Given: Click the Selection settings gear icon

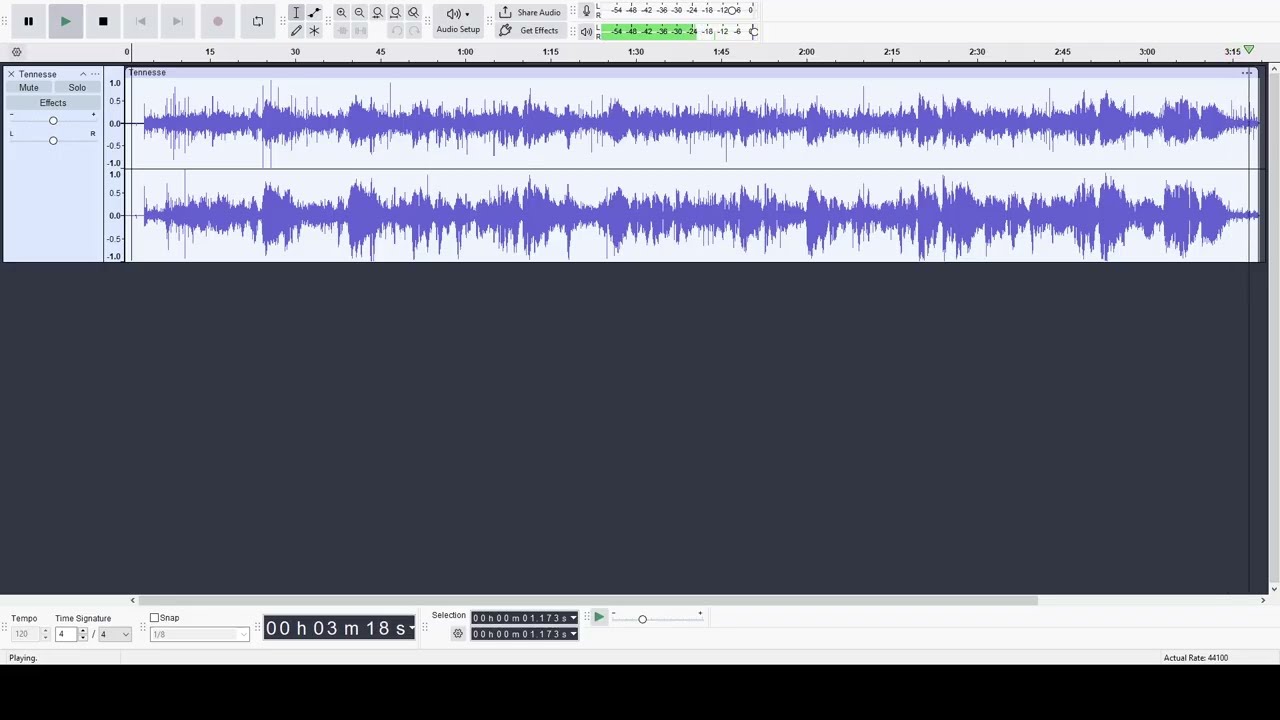Looking at the screenshot, I should click(458, 634).
